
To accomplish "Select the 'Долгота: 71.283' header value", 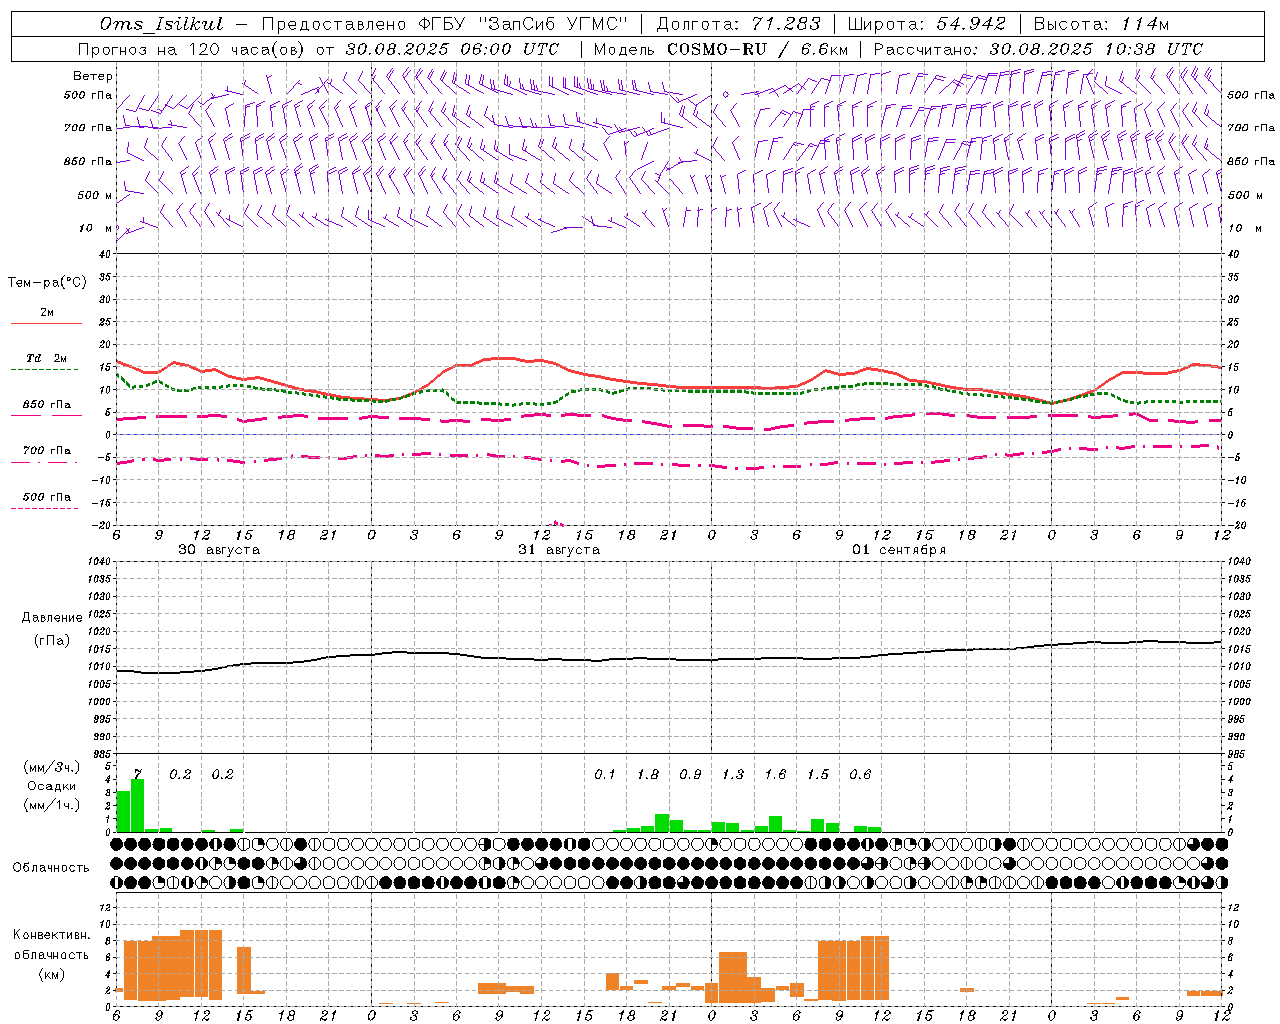I will click(738, 24).
